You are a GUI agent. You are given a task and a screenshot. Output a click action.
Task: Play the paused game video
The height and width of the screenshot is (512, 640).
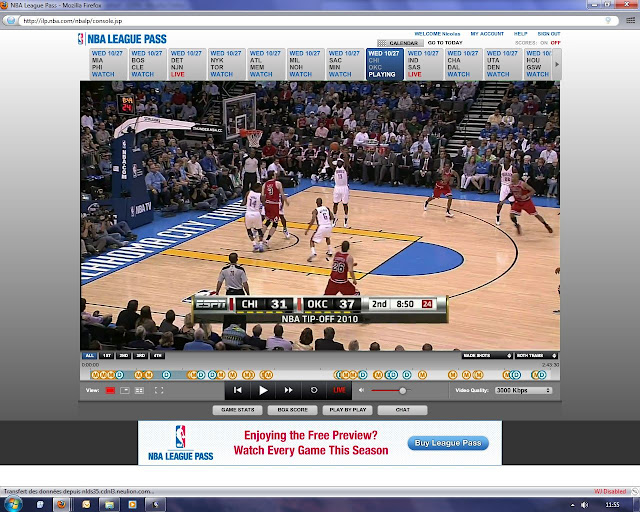[263, 390]
